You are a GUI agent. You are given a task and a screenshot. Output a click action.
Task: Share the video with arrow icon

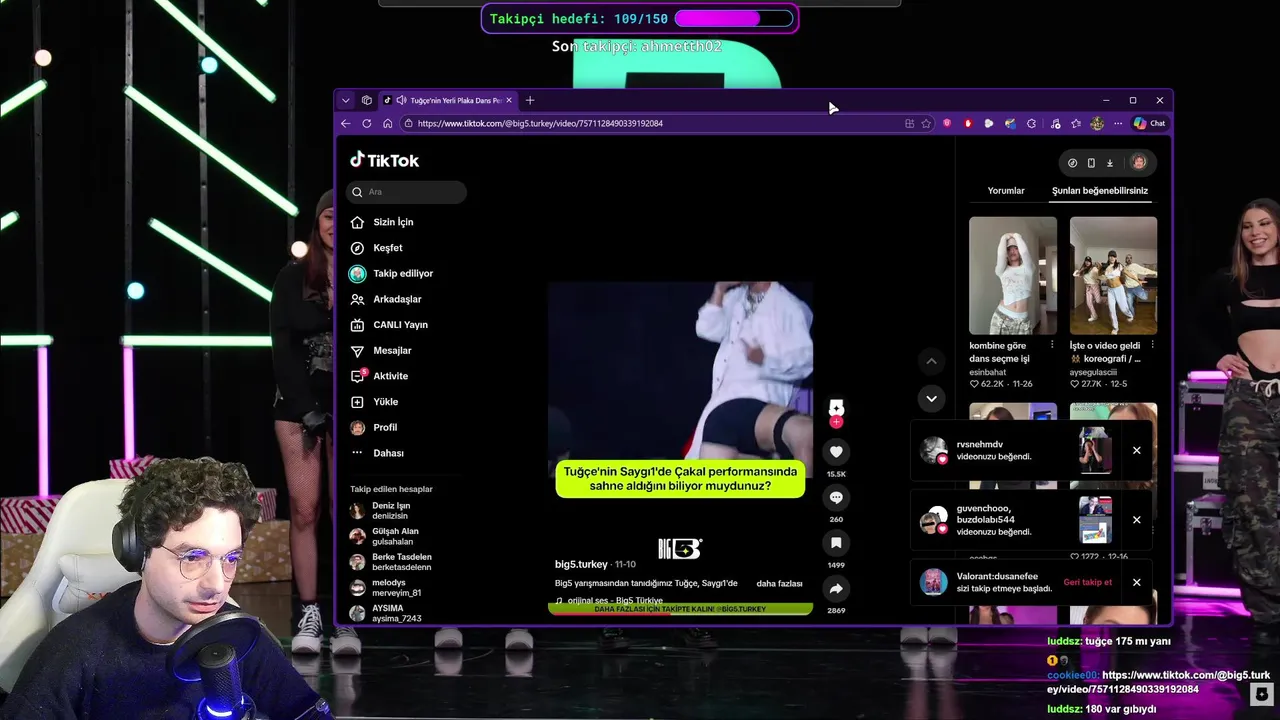coord(836,589)
